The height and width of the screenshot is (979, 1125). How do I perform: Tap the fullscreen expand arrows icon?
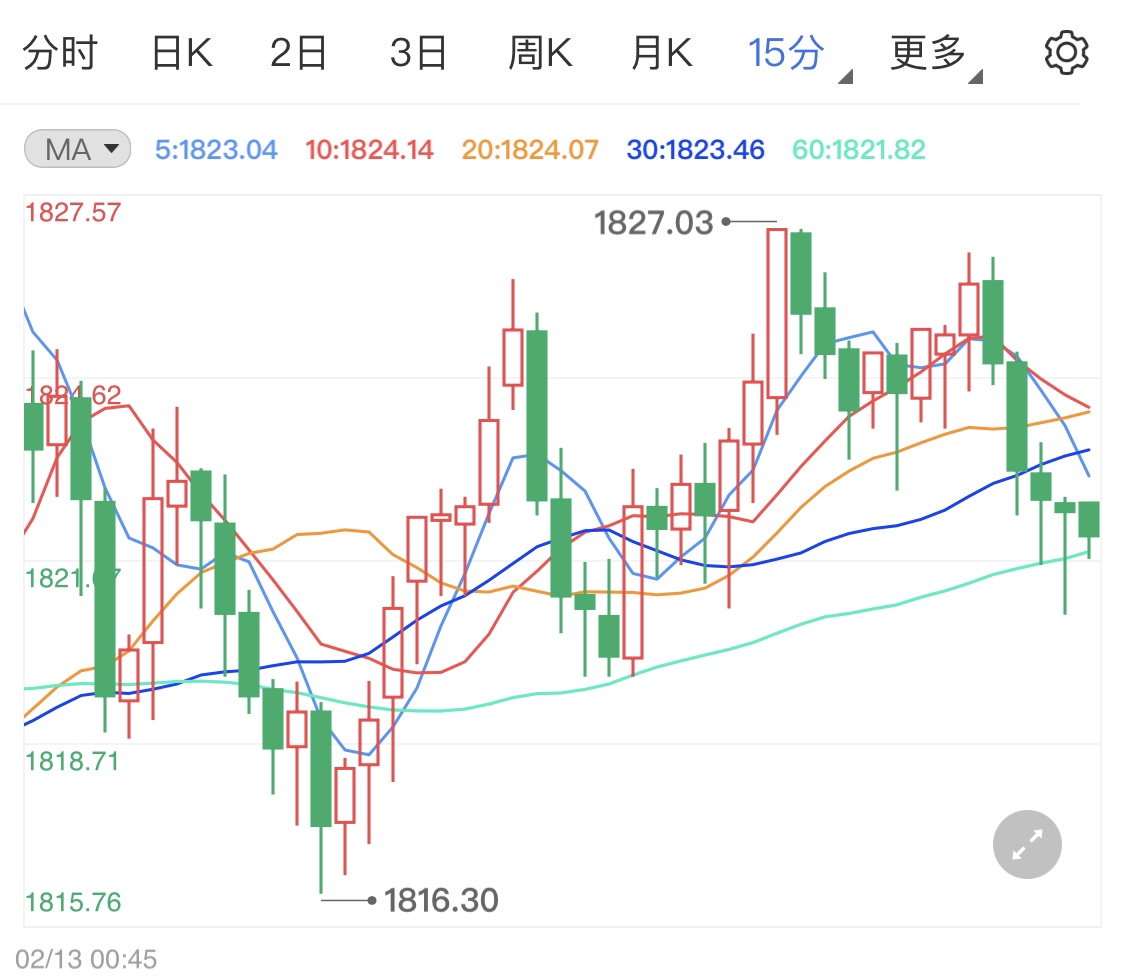1026,845
